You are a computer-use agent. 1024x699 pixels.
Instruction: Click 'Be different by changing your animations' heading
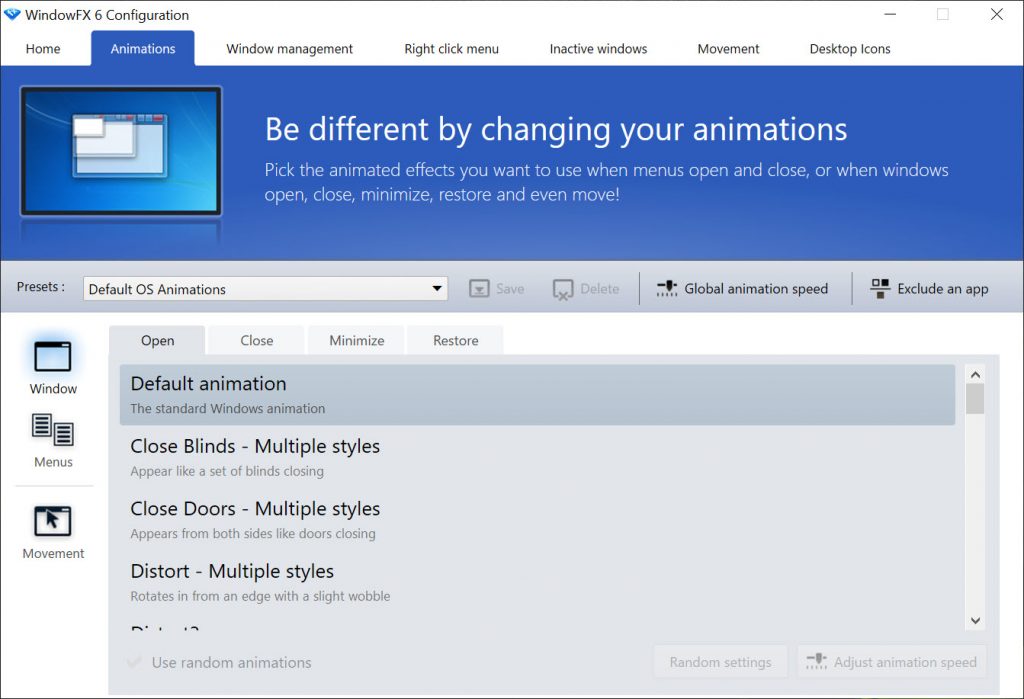pyautogui.click(x=556, y=129)
